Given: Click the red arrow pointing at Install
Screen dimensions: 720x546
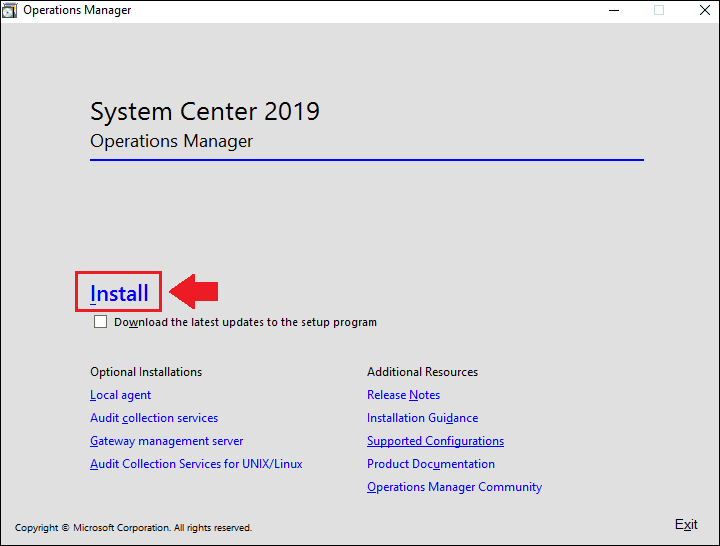Looking at the screenshot, I should [x=193, y=292].
